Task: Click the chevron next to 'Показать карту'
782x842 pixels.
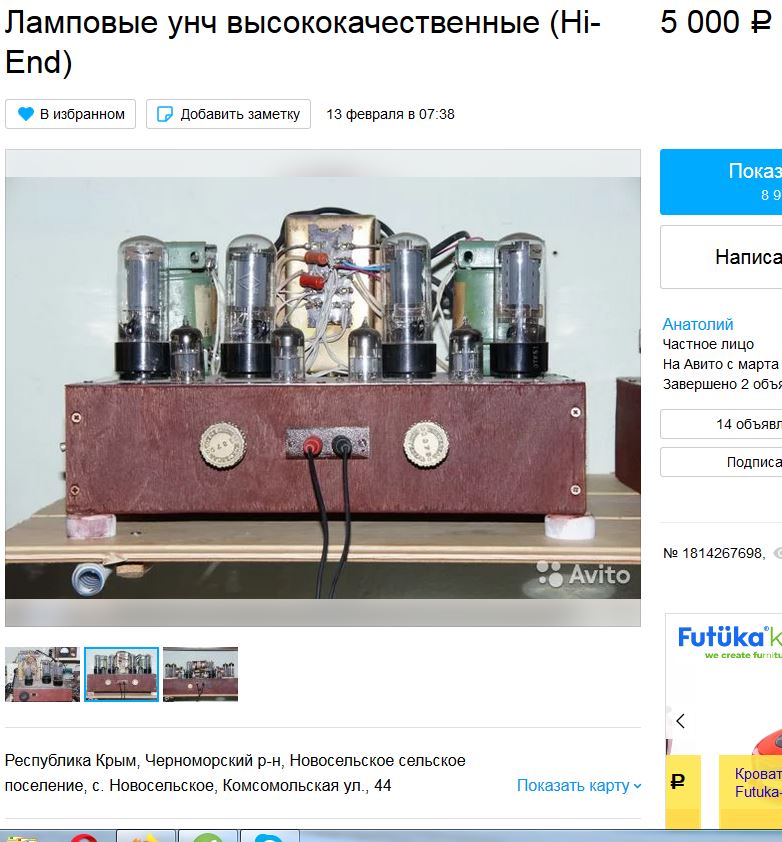Action: (x=637, y=786)
